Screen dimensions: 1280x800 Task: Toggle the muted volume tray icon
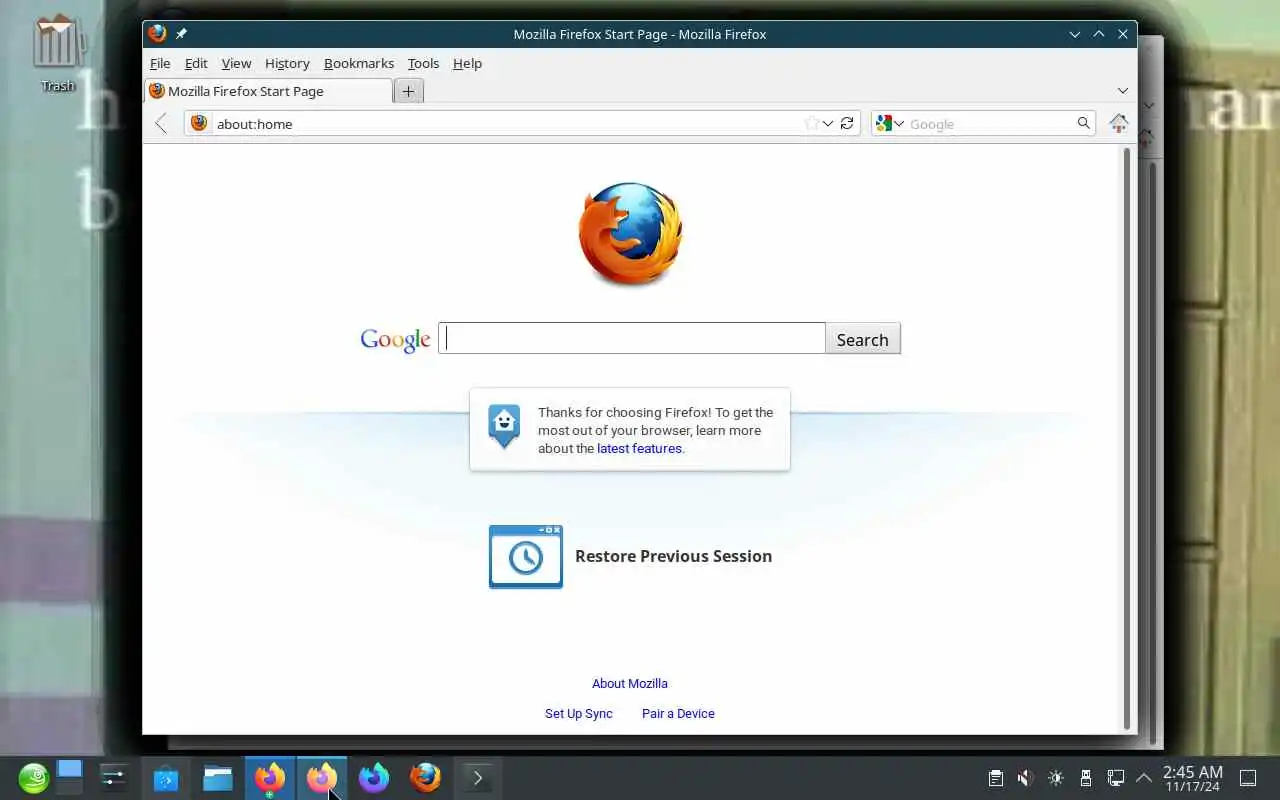[1025, 777]
